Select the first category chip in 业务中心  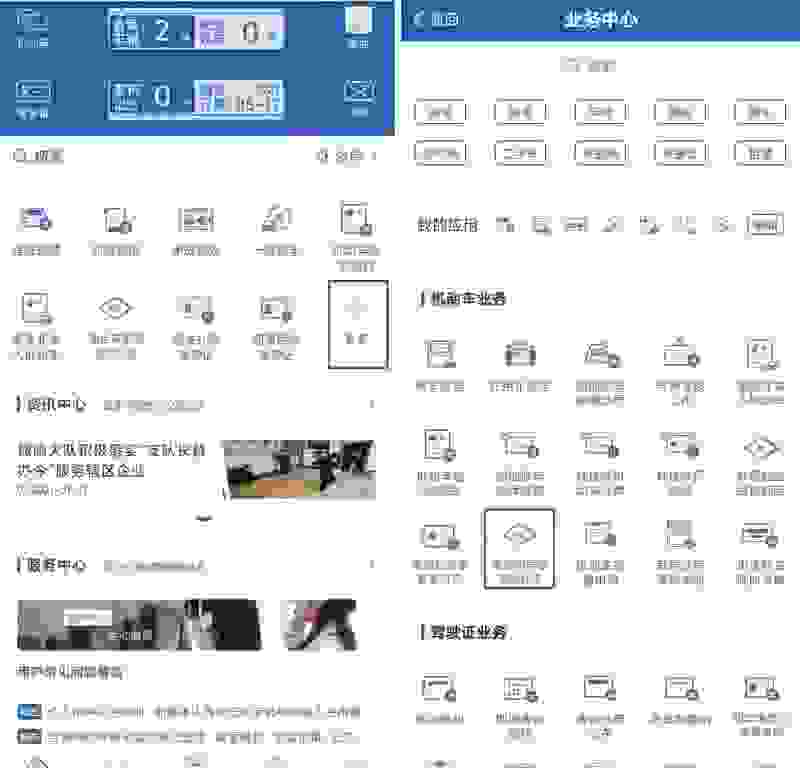point(439,112)
